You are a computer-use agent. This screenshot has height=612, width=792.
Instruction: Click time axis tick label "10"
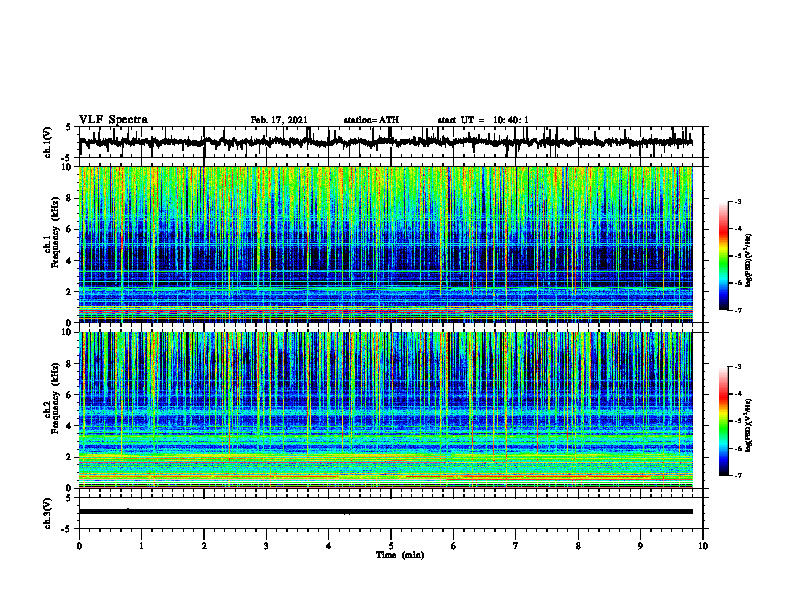(703, 546)
